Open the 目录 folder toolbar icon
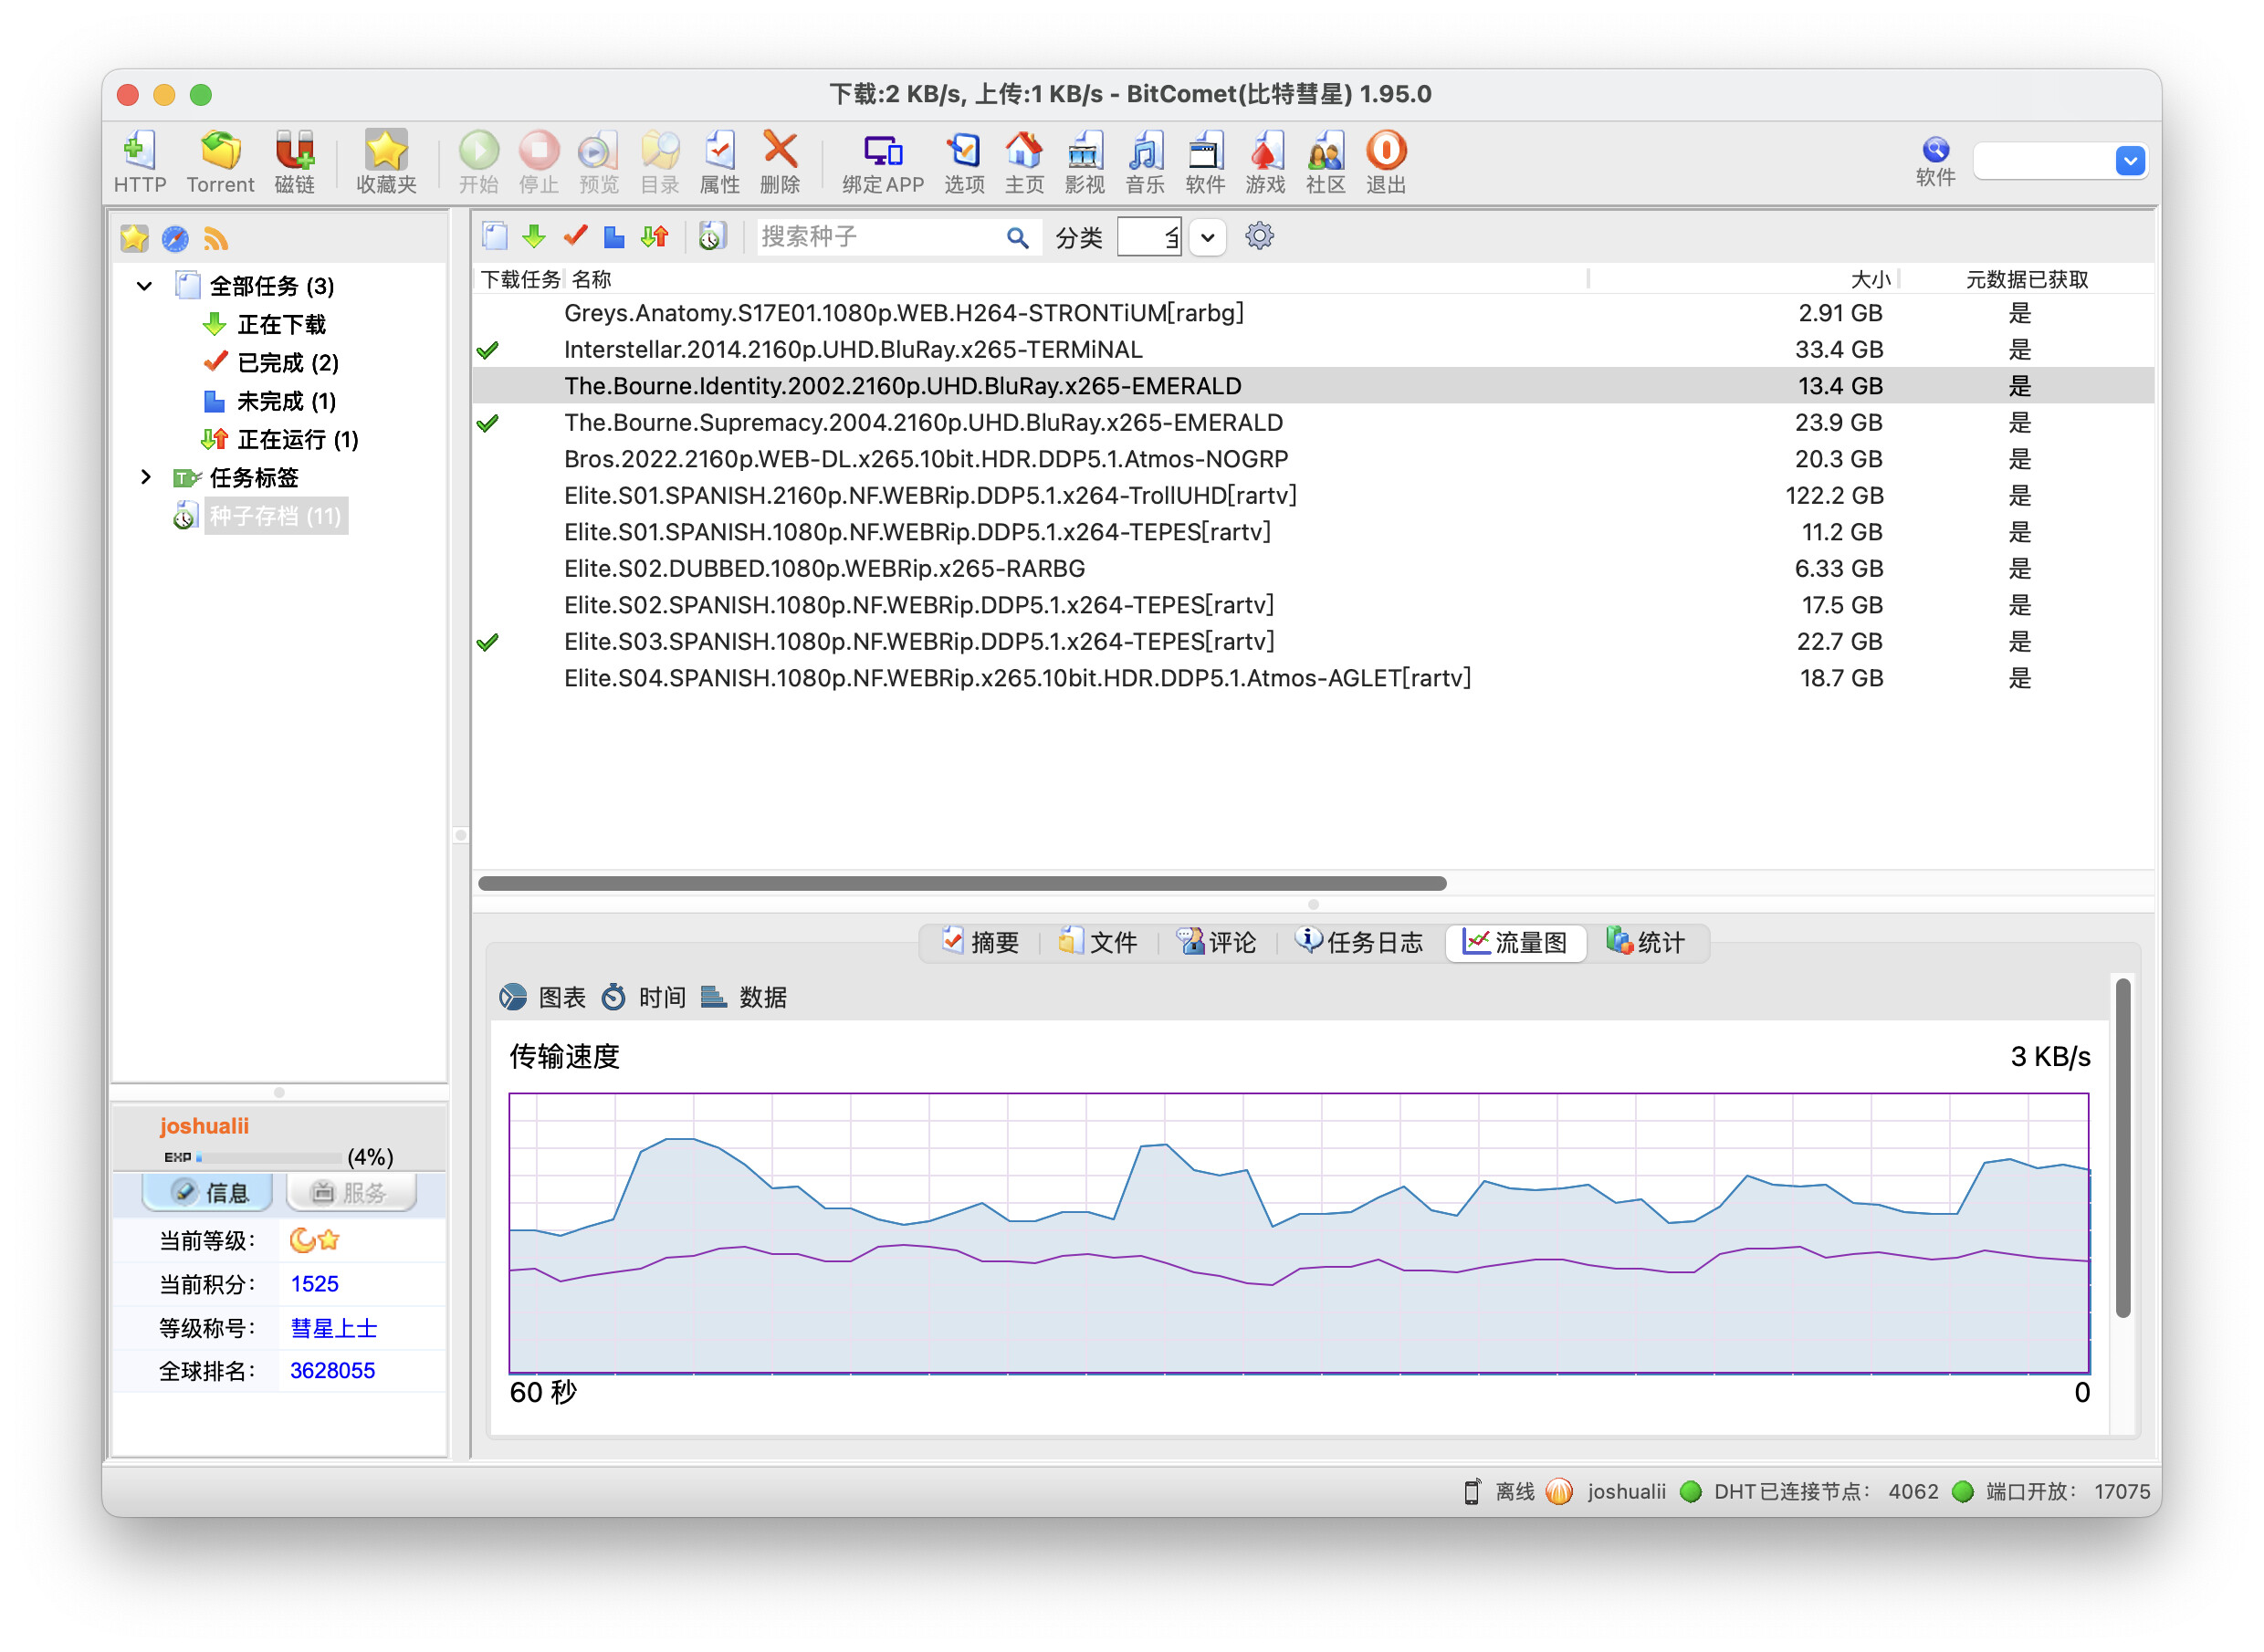2264x1652 pixels. coord(660,161)
